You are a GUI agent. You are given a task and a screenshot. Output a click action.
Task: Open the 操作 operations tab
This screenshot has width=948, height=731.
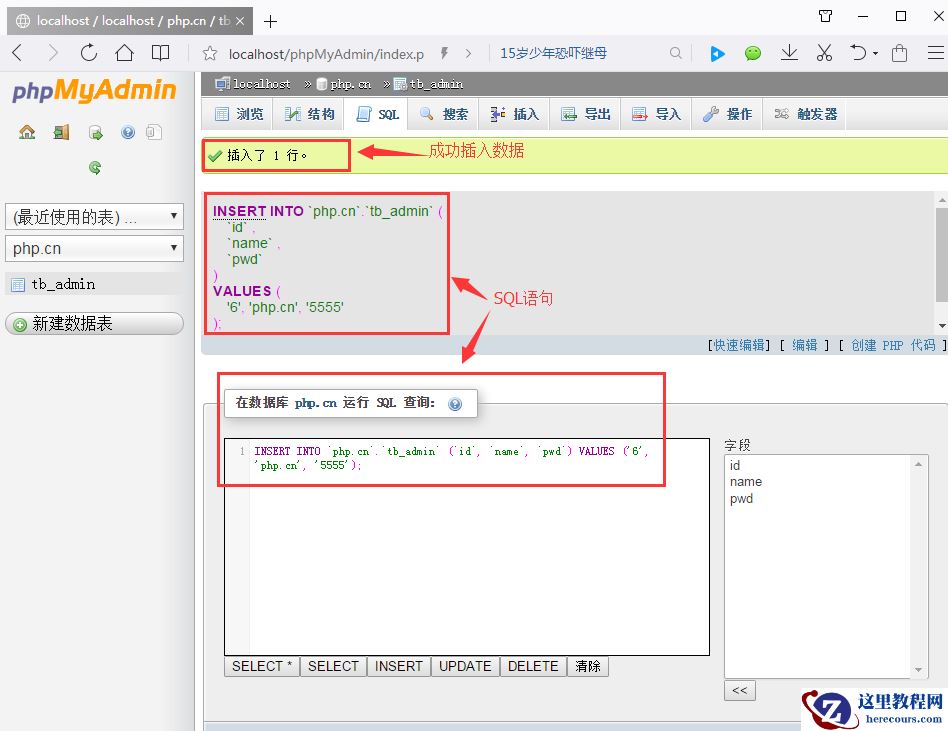pyautogui.click(x=727, y=114)
